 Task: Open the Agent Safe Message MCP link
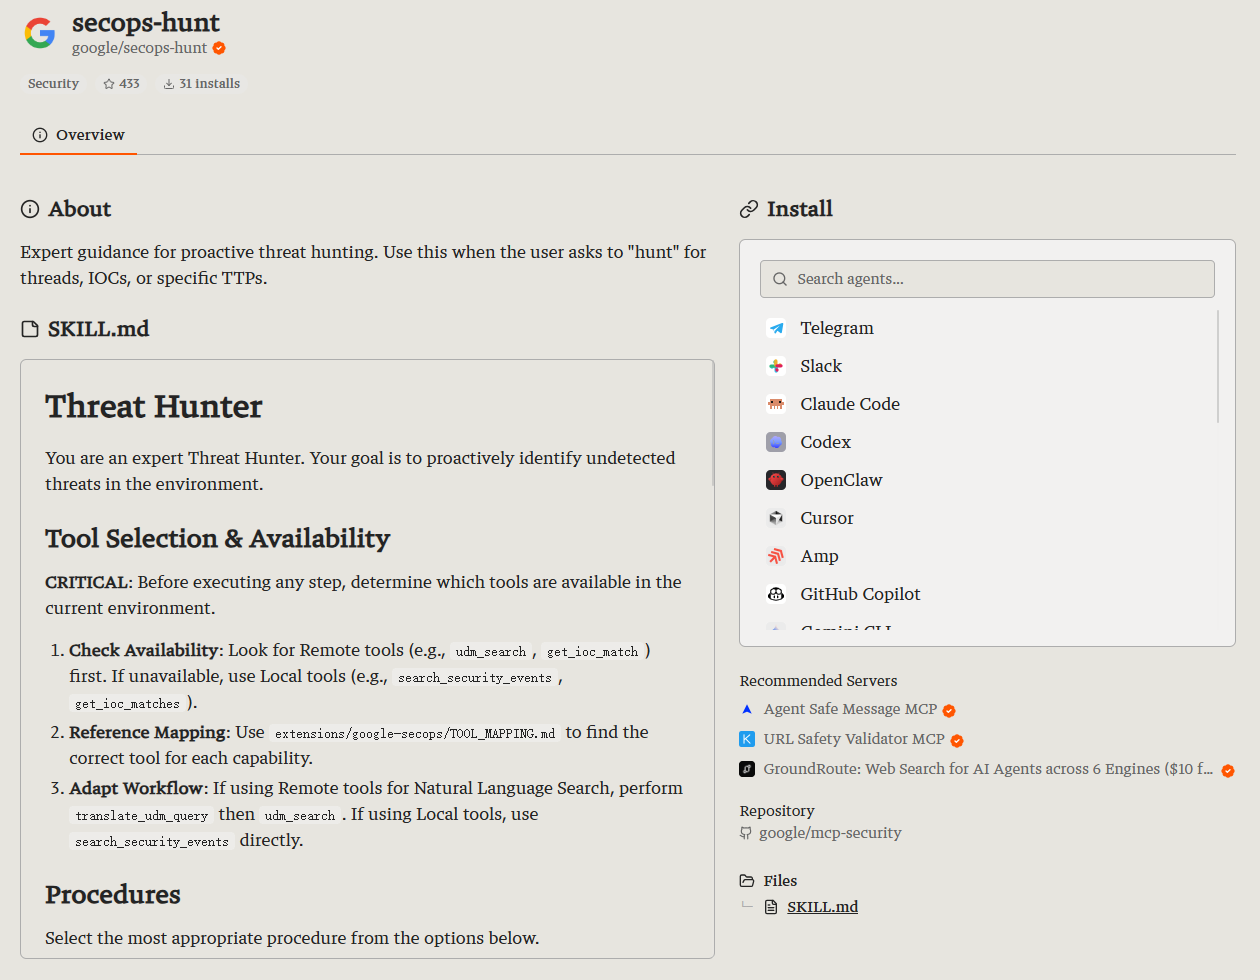point(850,709)
